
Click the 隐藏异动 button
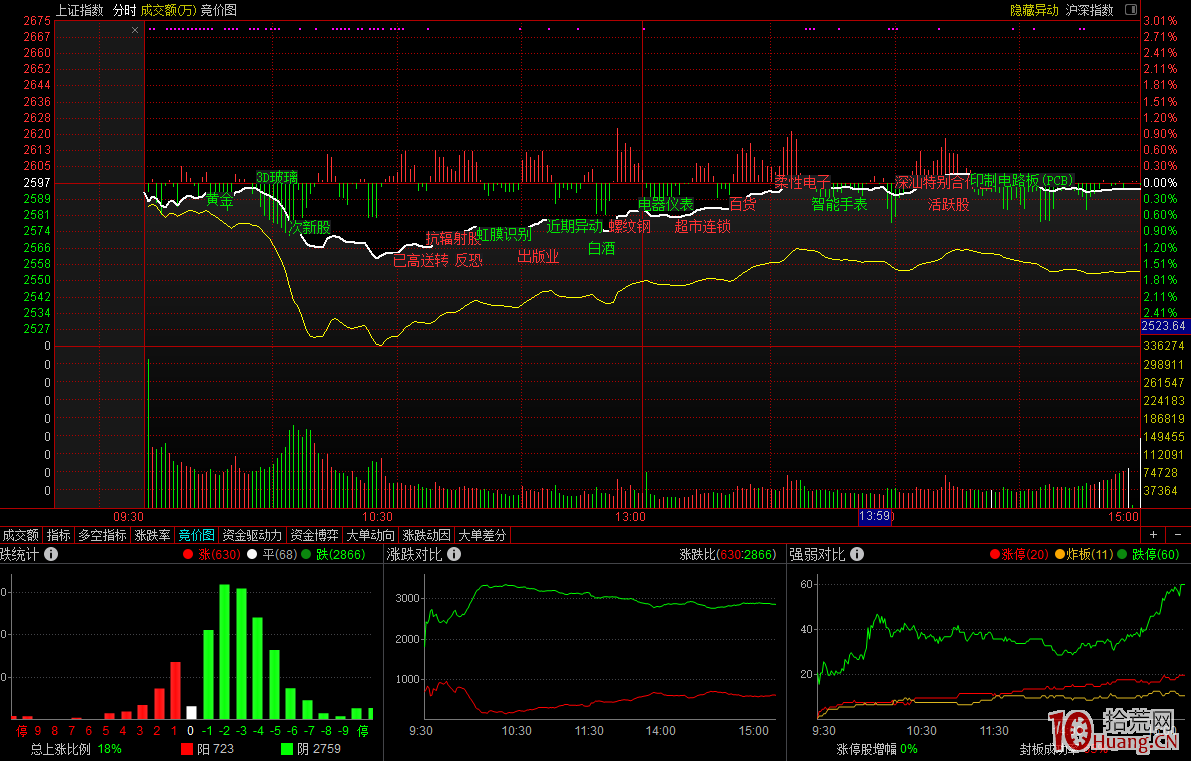coord(1033,10)
